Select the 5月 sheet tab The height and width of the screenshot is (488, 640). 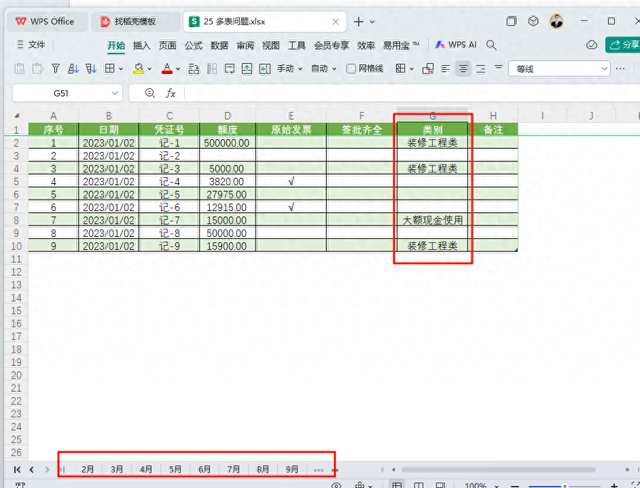tap(175, 469)
